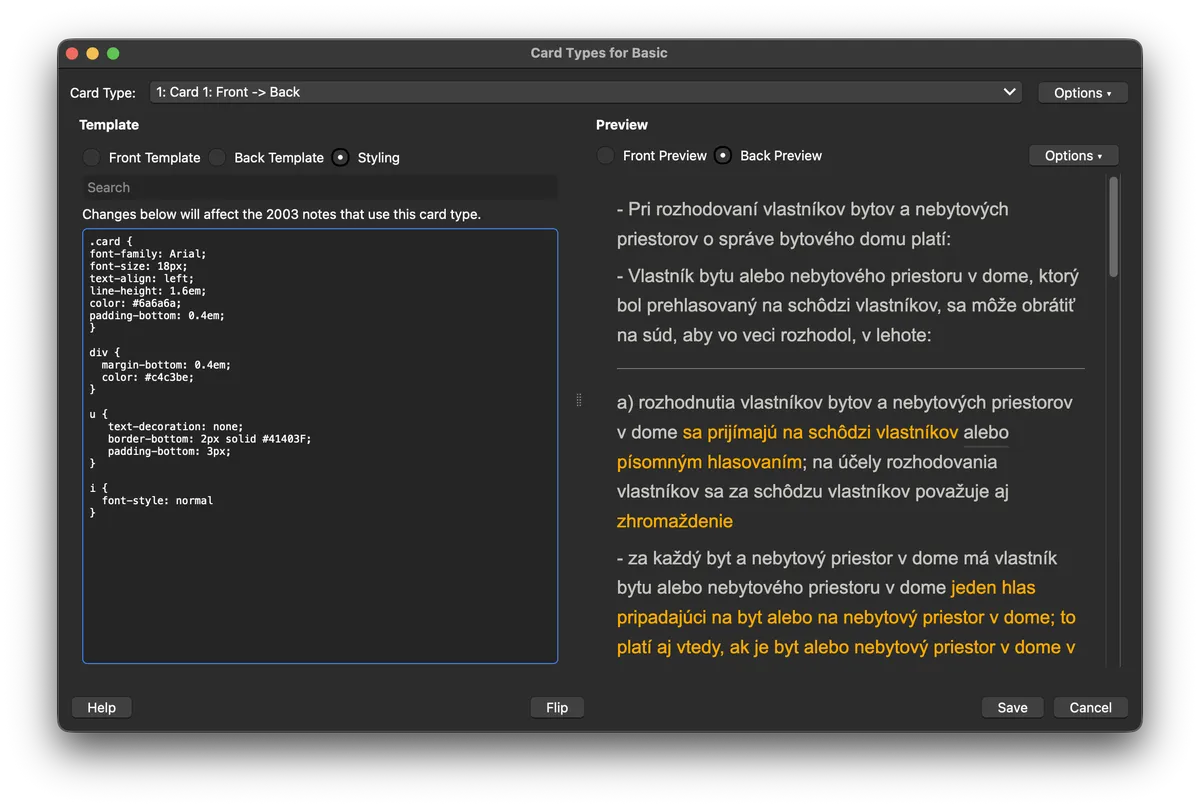The image size is (1200, 808).
Task: Flip the card preview with Flip button
Action: (557, 707)
